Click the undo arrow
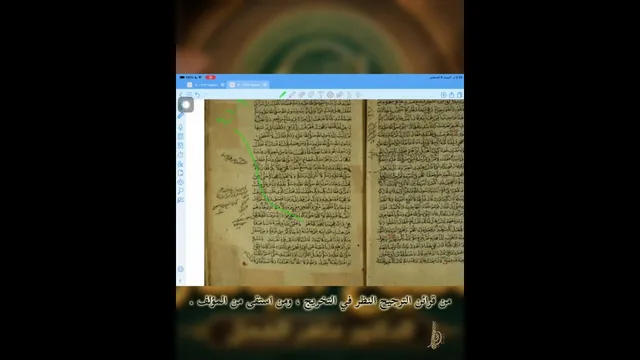 pyautogui.click(x=198, y=95)
